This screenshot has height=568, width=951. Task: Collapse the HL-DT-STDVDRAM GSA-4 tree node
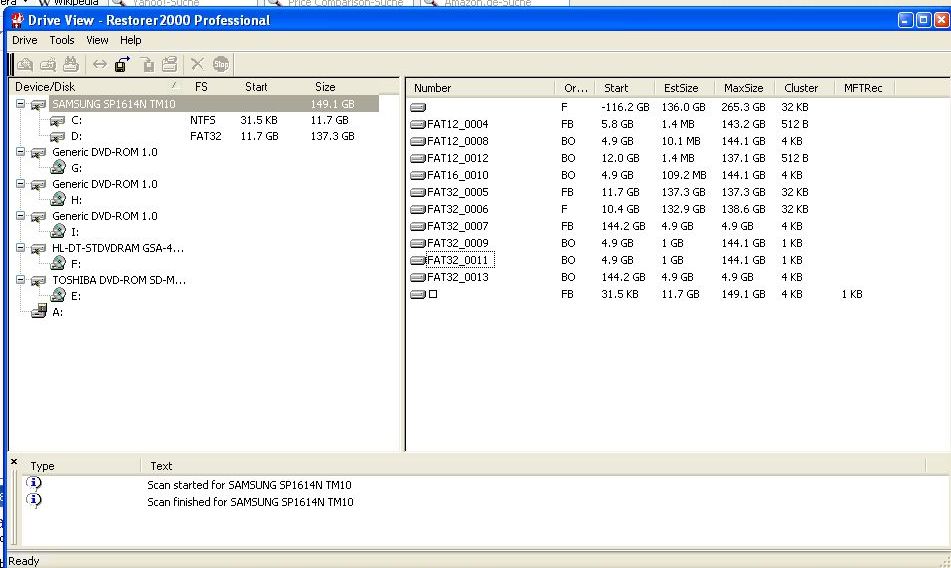tap(21, 248)
